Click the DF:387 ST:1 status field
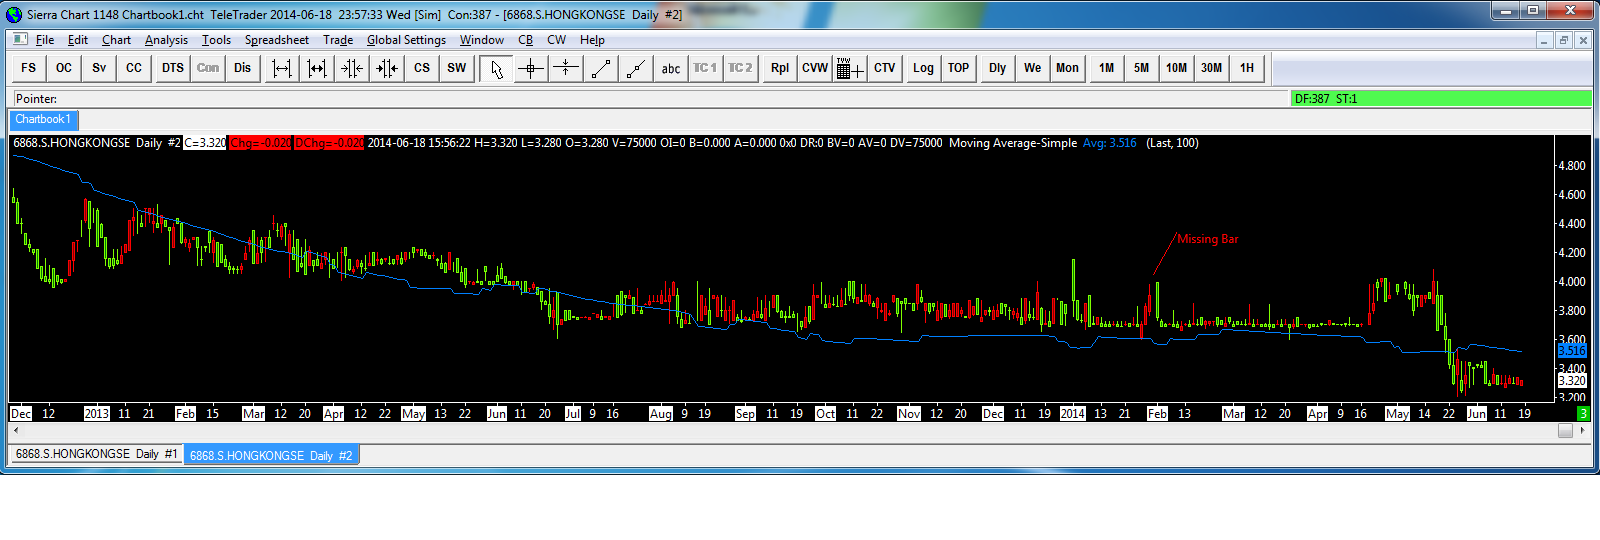The height and width of the screenshot is (540, 1600). tap(1441, 99)
